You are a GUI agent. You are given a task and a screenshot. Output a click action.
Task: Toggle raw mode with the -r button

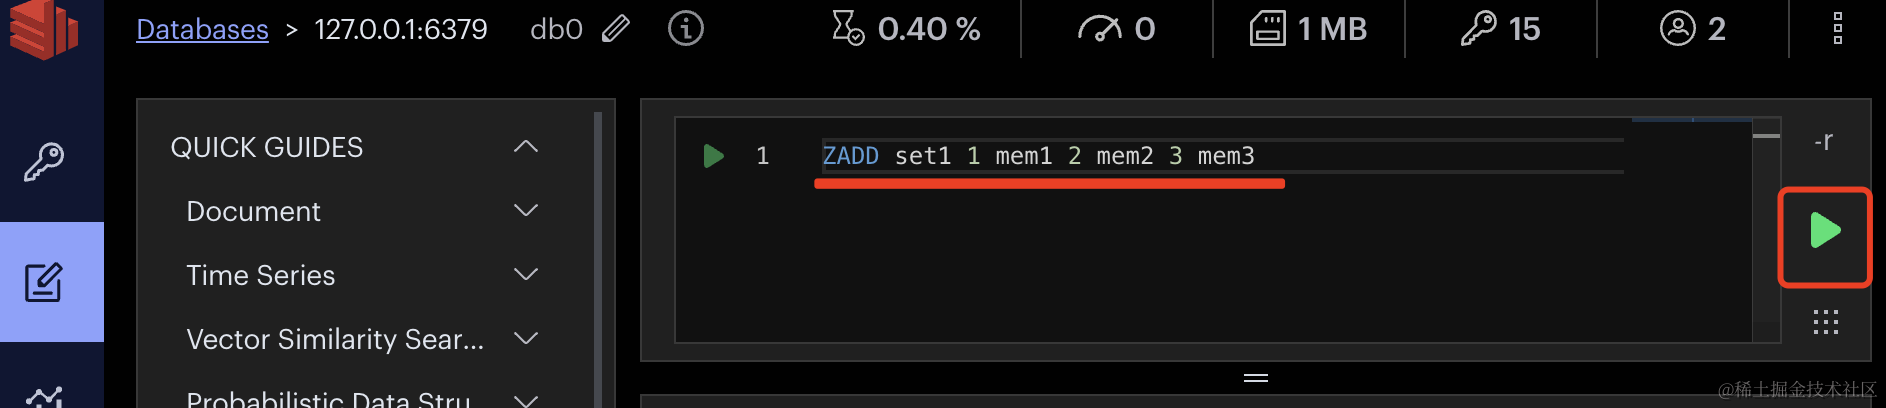point(1824,141)
